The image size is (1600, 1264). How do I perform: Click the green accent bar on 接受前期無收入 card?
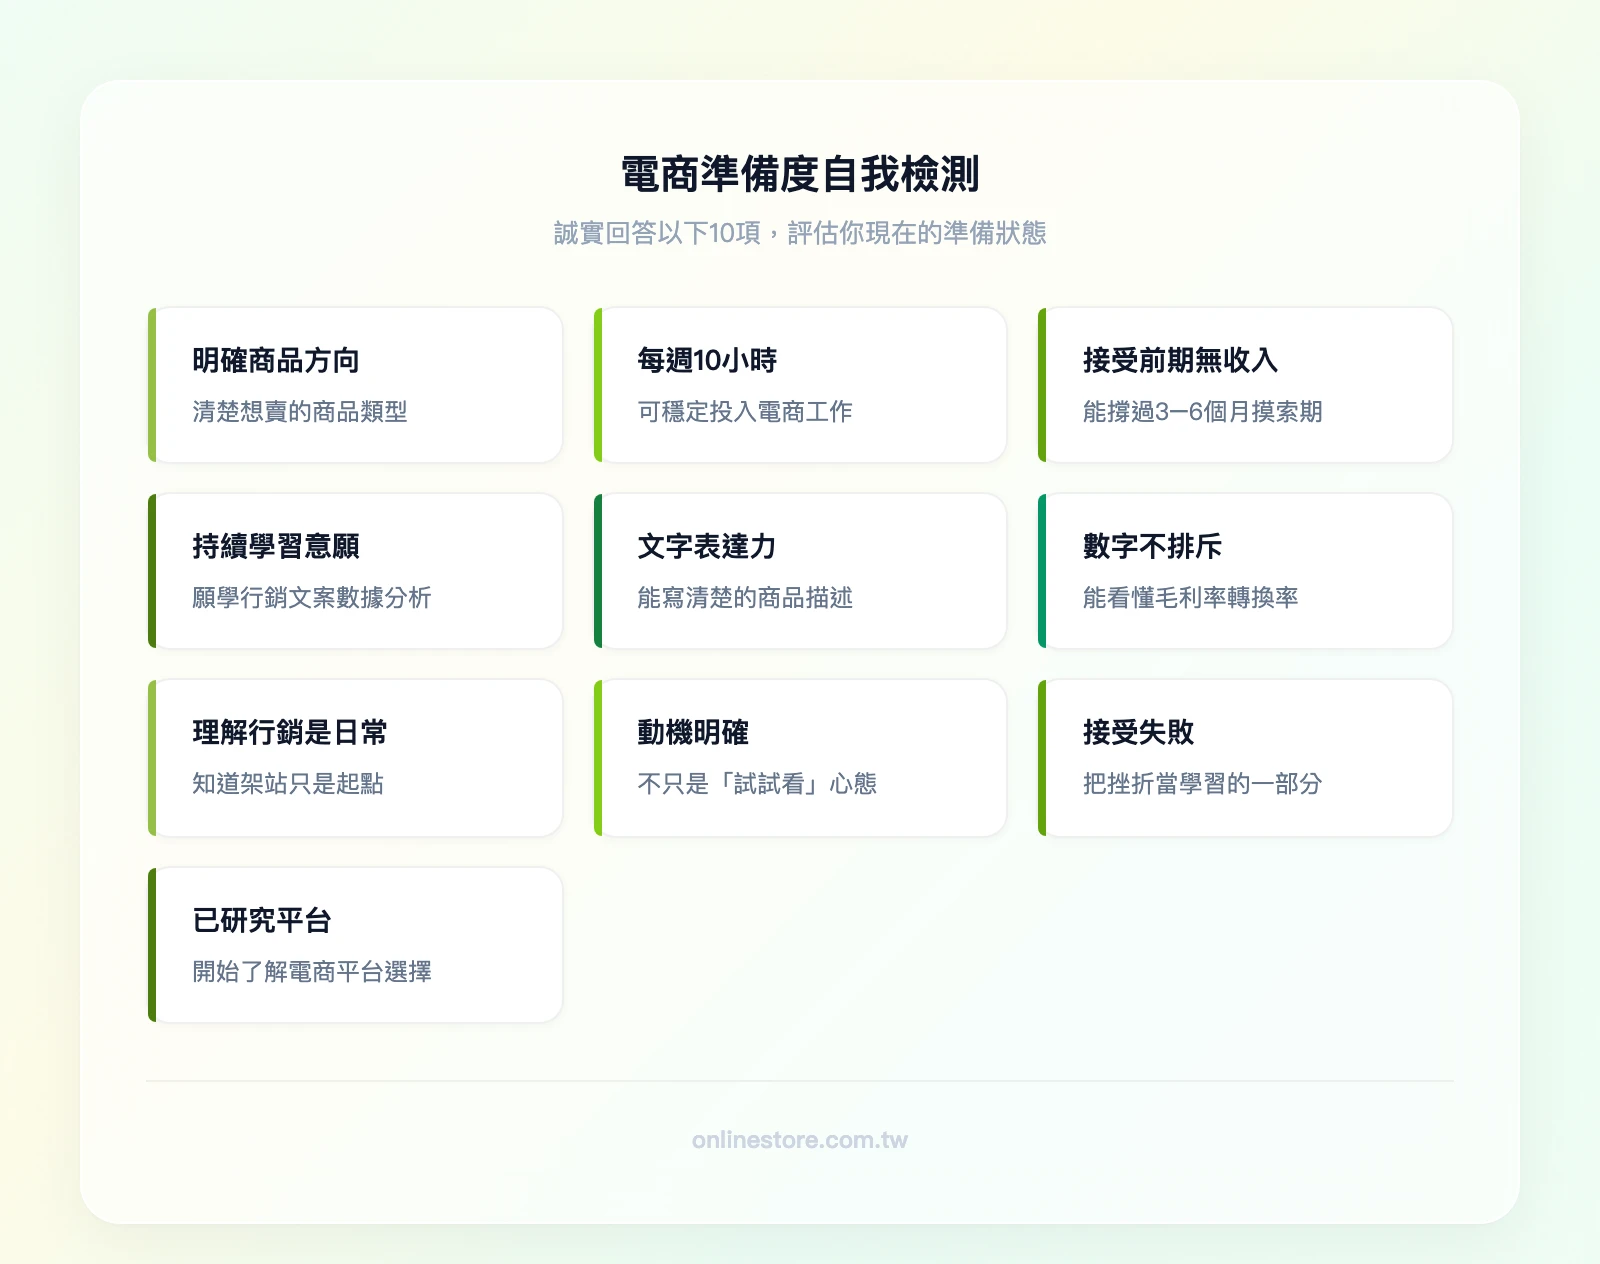1044,385
